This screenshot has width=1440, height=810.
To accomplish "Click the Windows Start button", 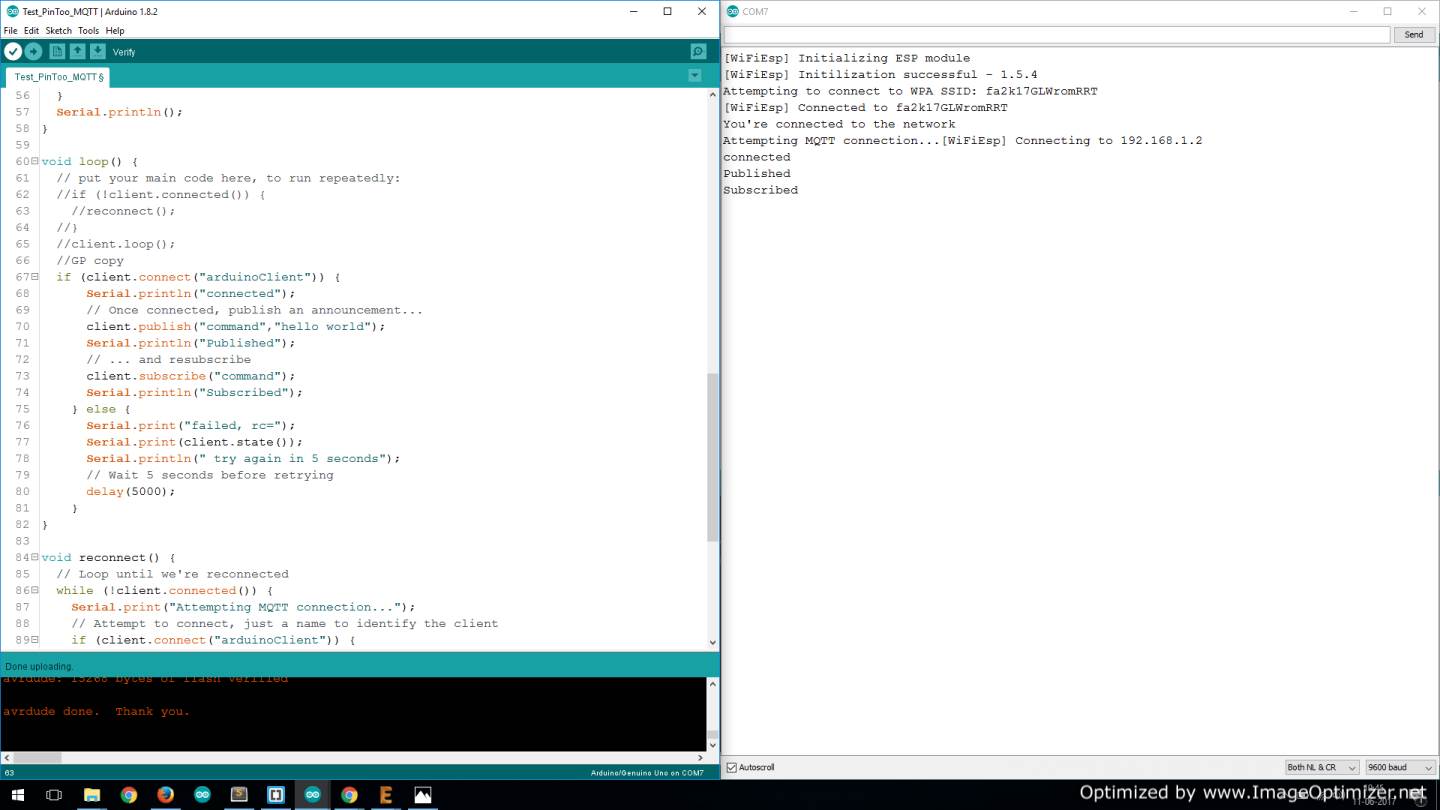I will [18, 795].
